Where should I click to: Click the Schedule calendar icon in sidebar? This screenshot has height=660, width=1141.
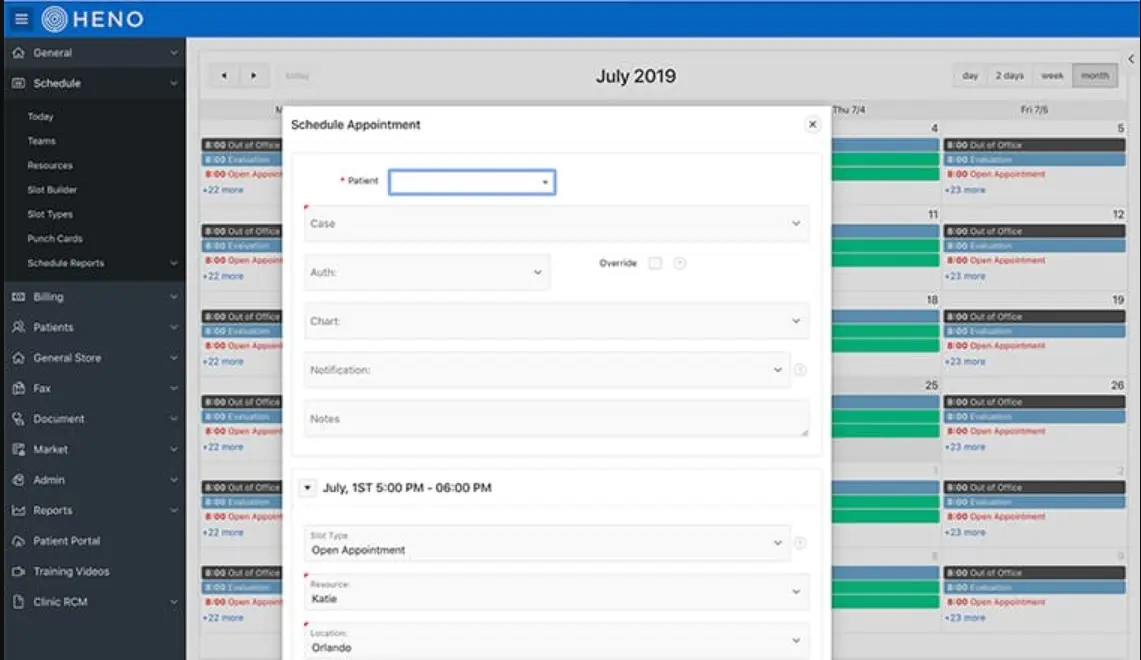coord(20,84)
